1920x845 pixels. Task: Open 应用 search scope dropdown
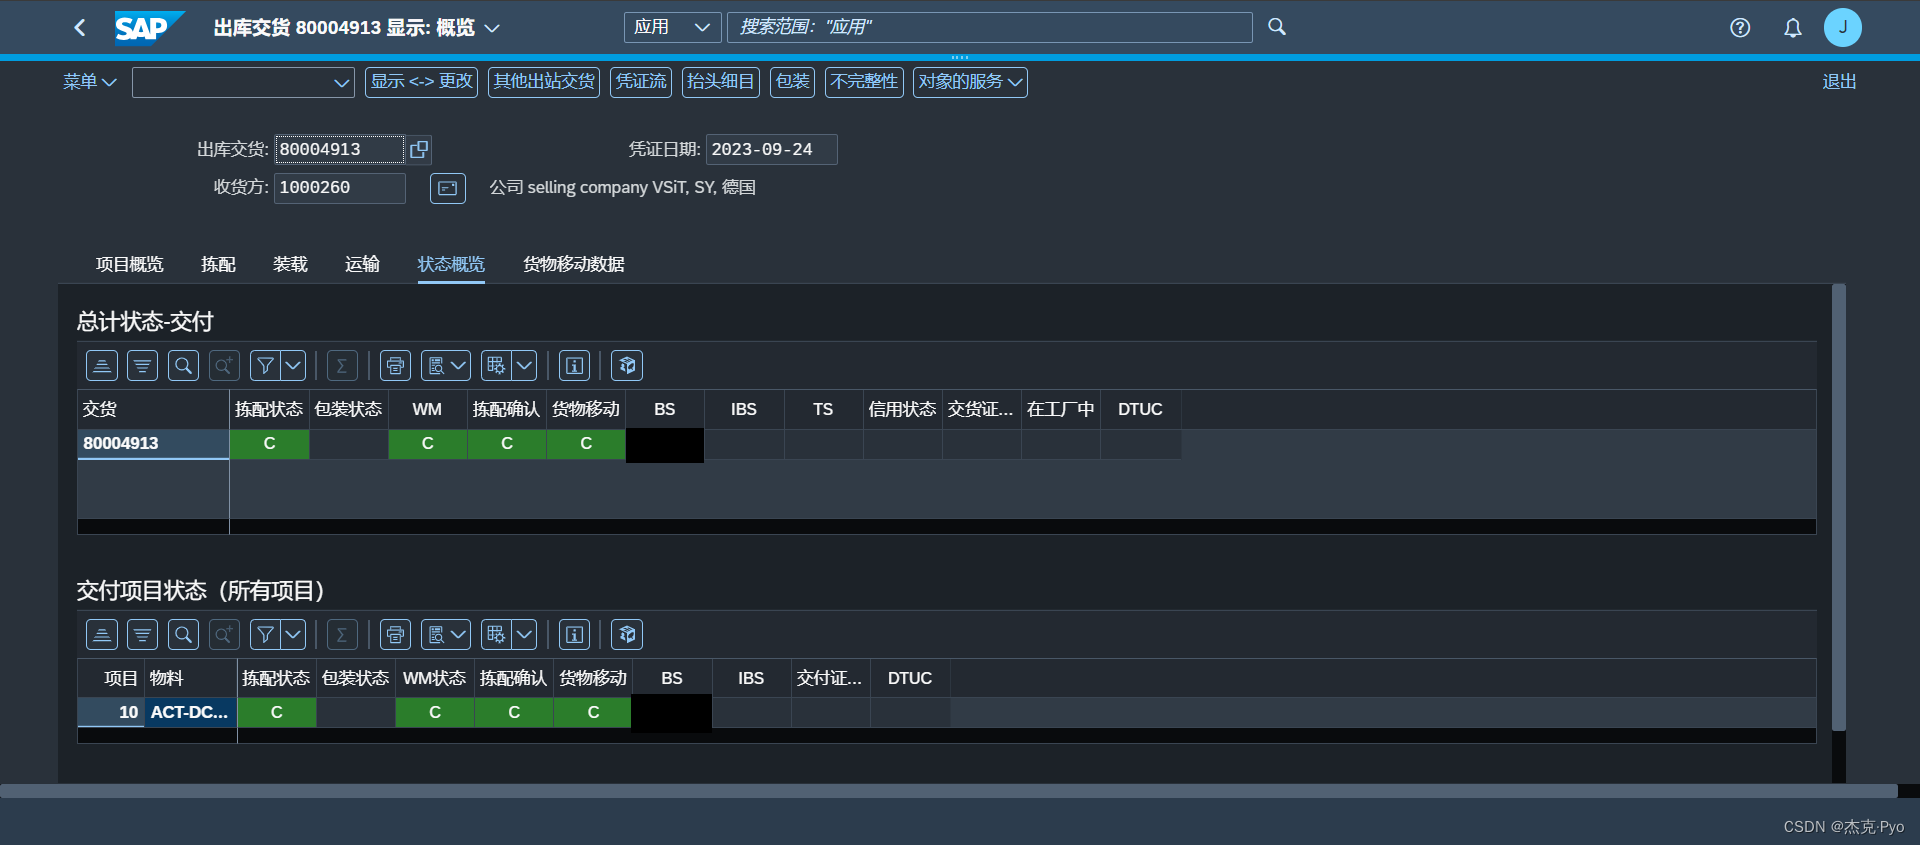coord(672,27)
